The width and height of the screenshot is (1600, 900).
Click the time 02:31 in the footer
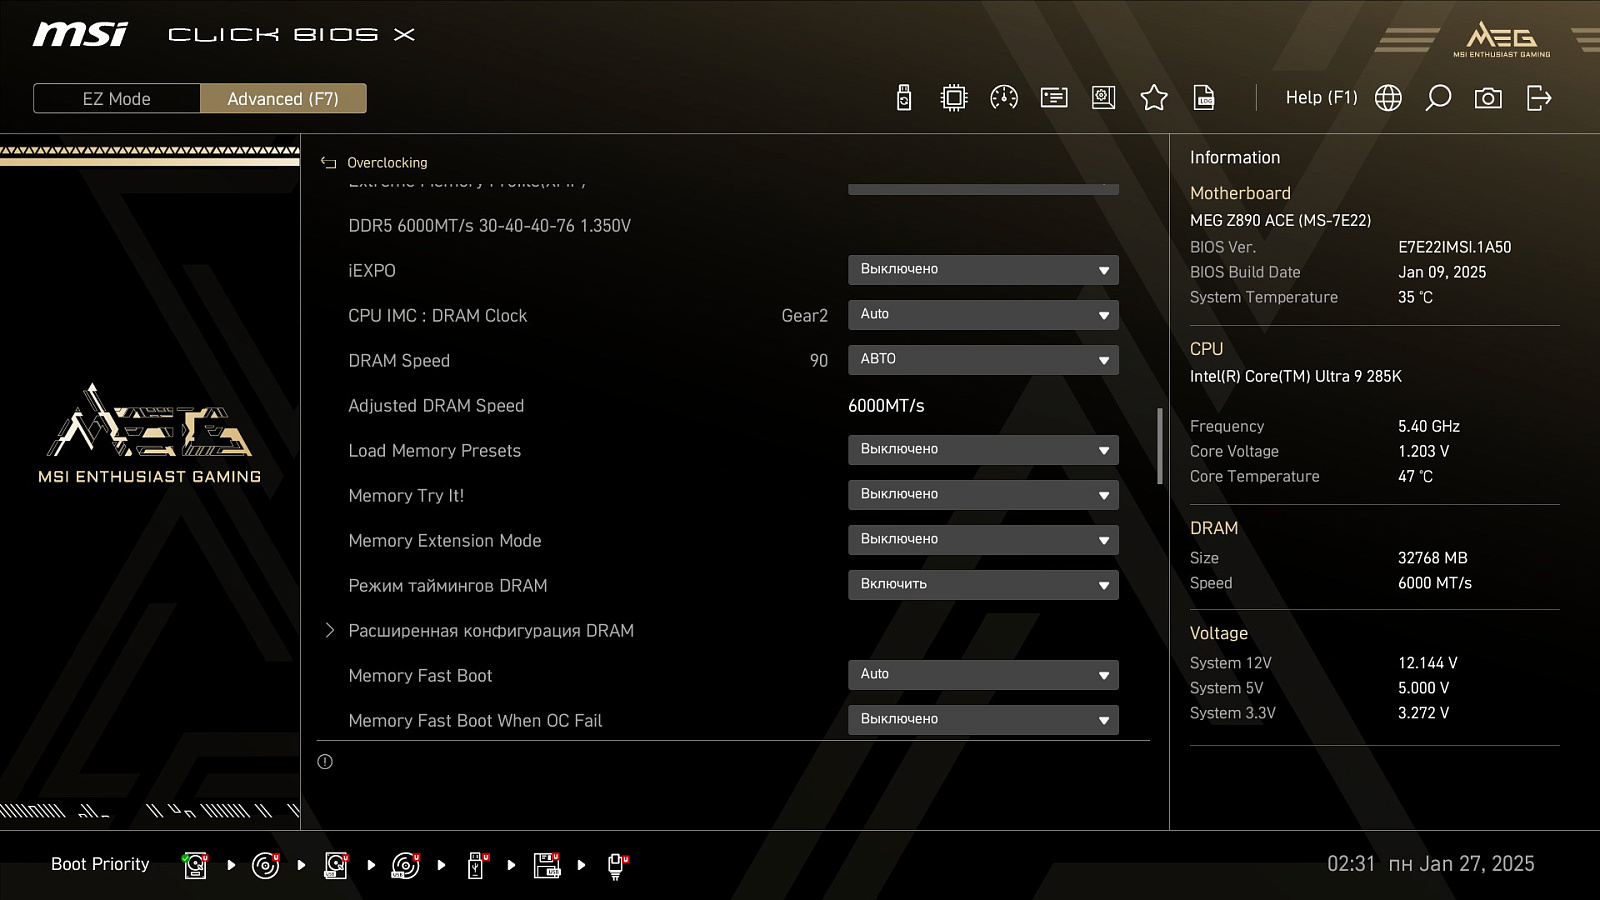[x=1351, y=864]
